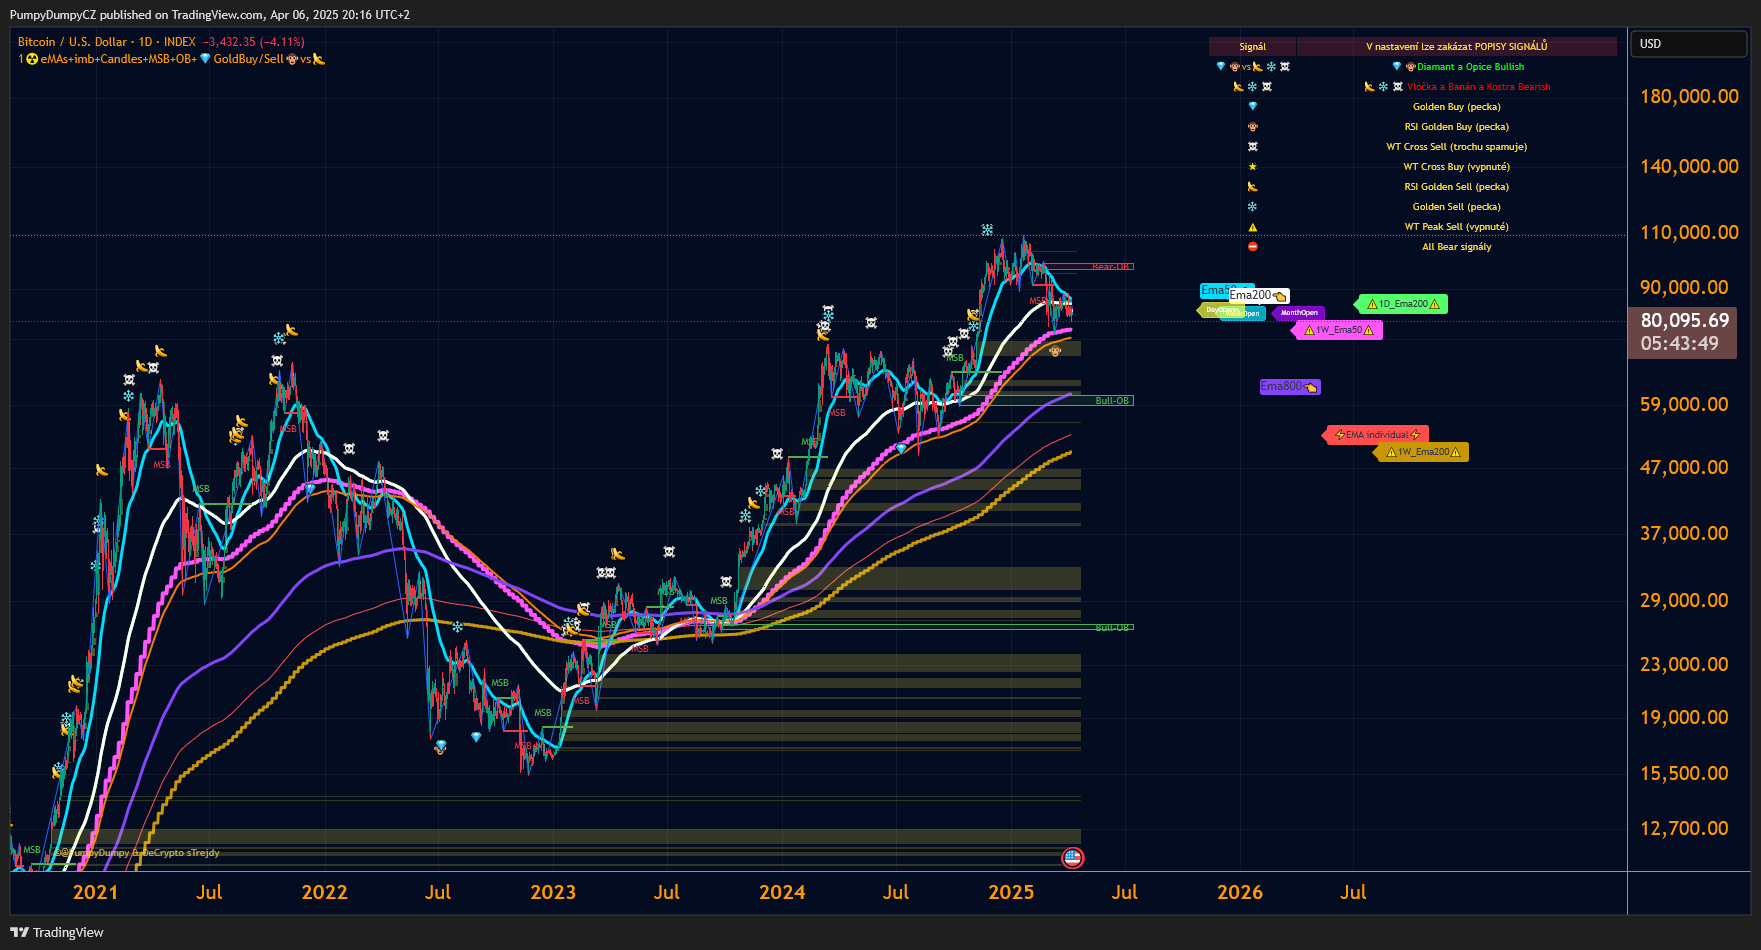Click the Golden Buy (pecka) row text

coord(1456,107)
